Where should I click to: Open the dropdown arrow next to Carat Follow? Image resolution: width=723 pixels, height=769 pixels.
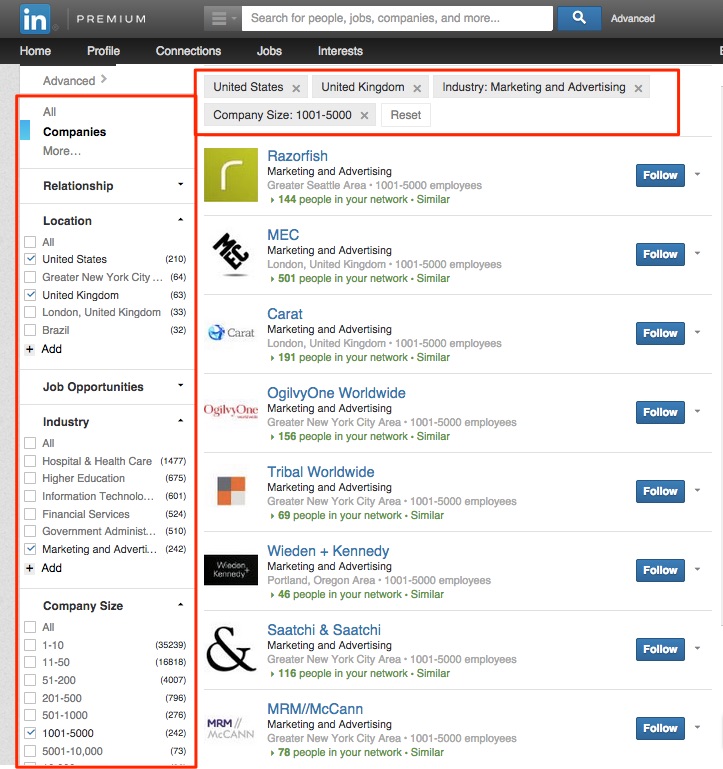697,332
